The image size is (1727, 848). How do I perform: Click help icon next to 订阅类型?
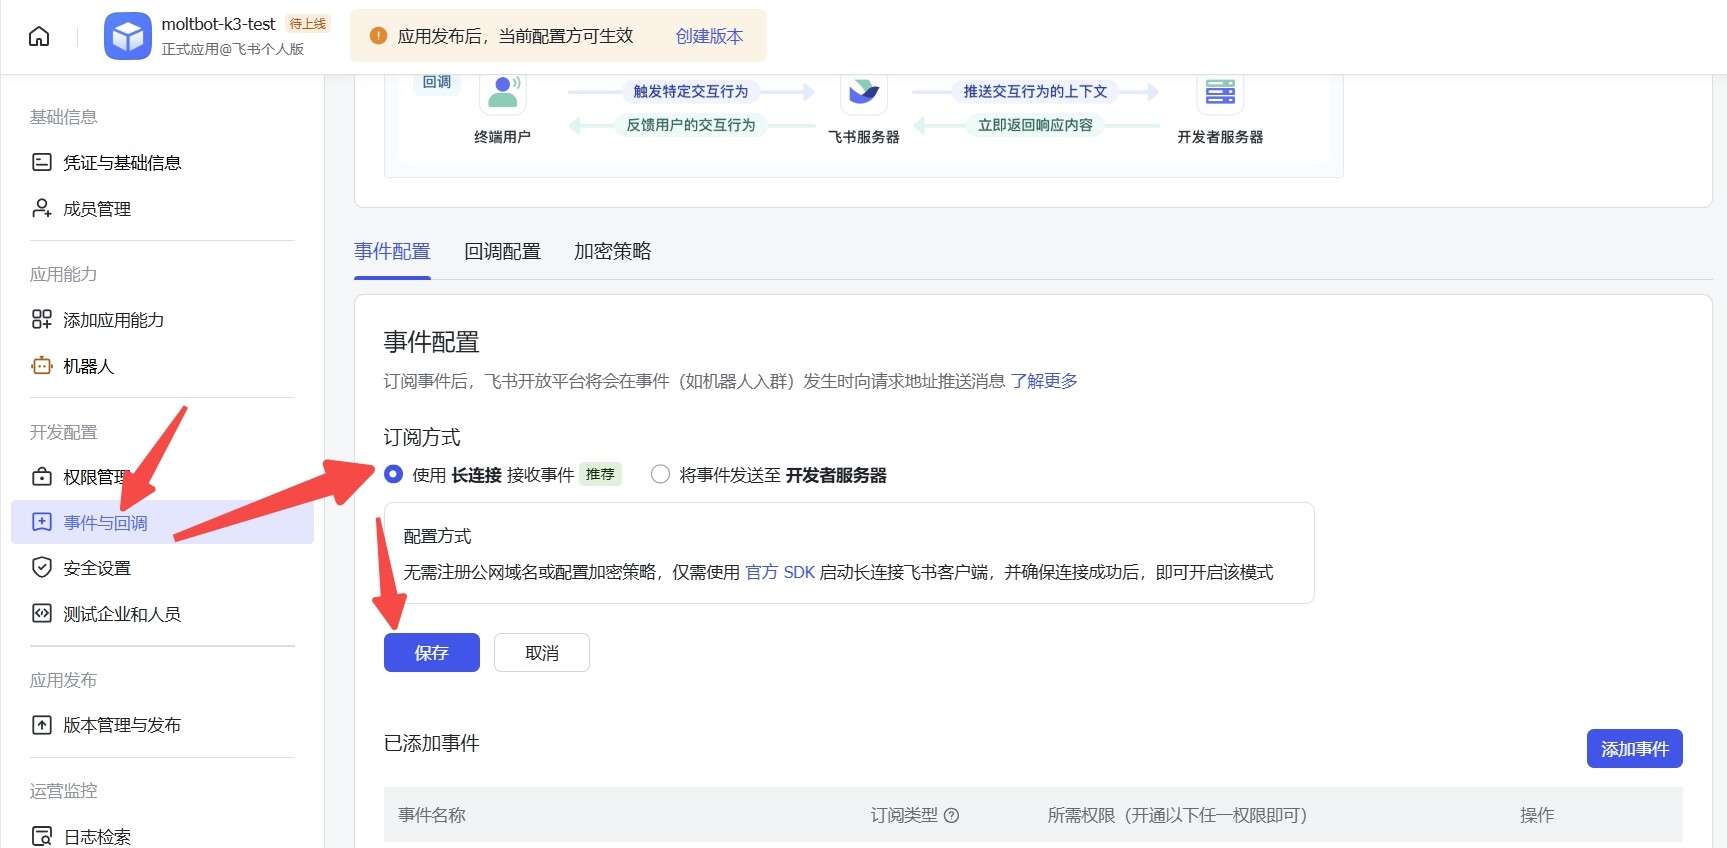(952, 816)
